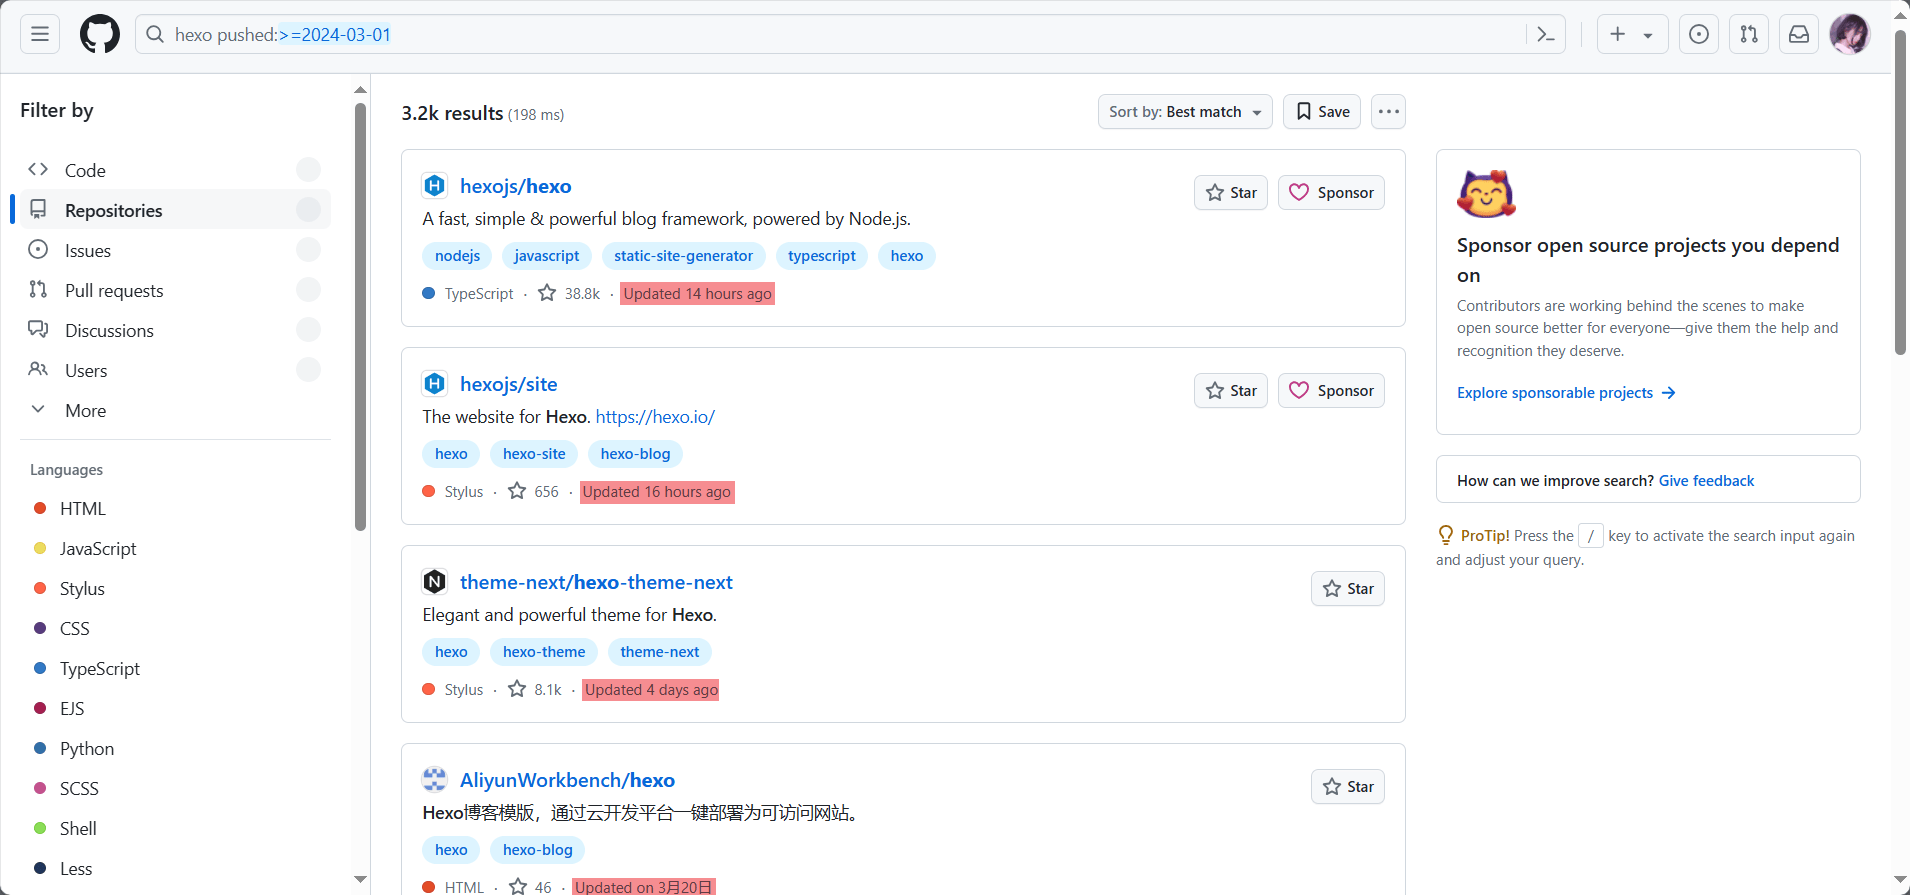Star the hexojs/hexo repository
This screenshot has height=895, width=1910.
point(1230,193)
